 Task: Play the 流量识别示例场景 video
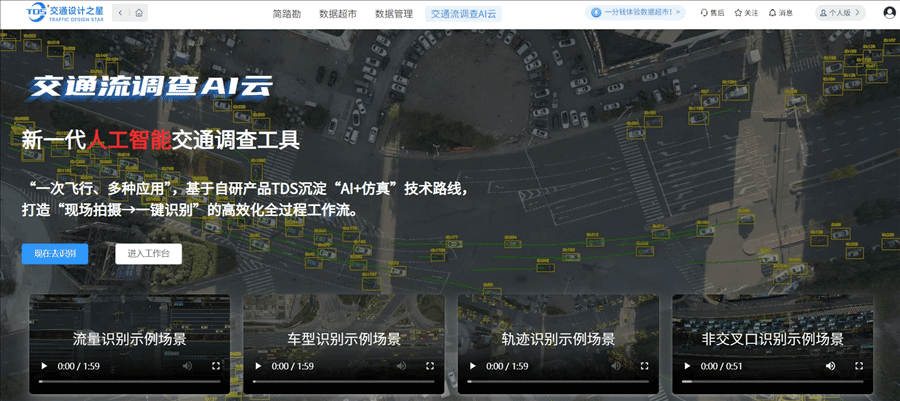pyautogui.click(x=44, y=366)
